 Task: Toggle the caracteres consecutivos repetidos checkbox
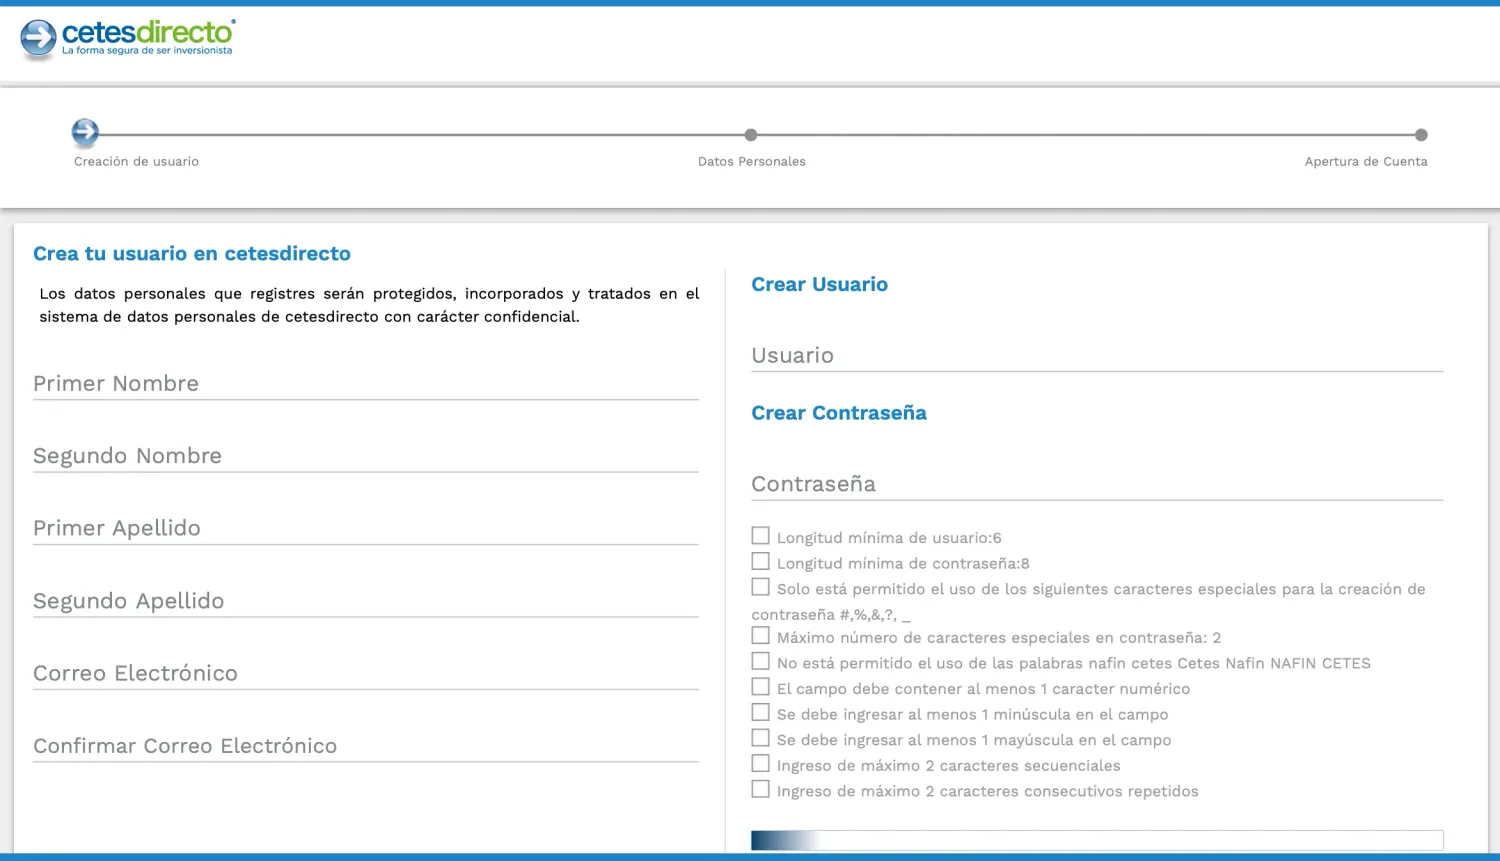click(x=761, y=789)
